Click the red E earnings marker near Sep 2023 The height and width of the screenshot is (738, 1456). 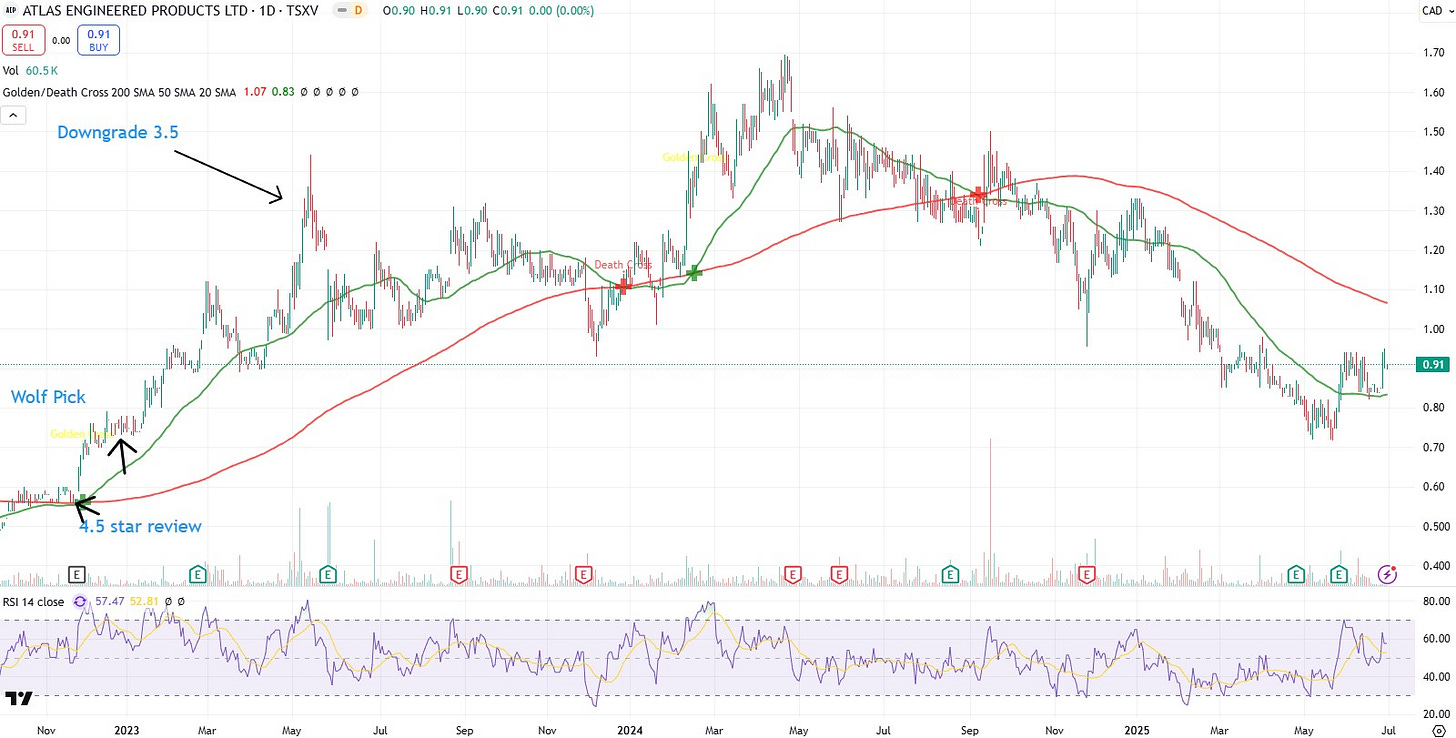(x=459, y=574)
